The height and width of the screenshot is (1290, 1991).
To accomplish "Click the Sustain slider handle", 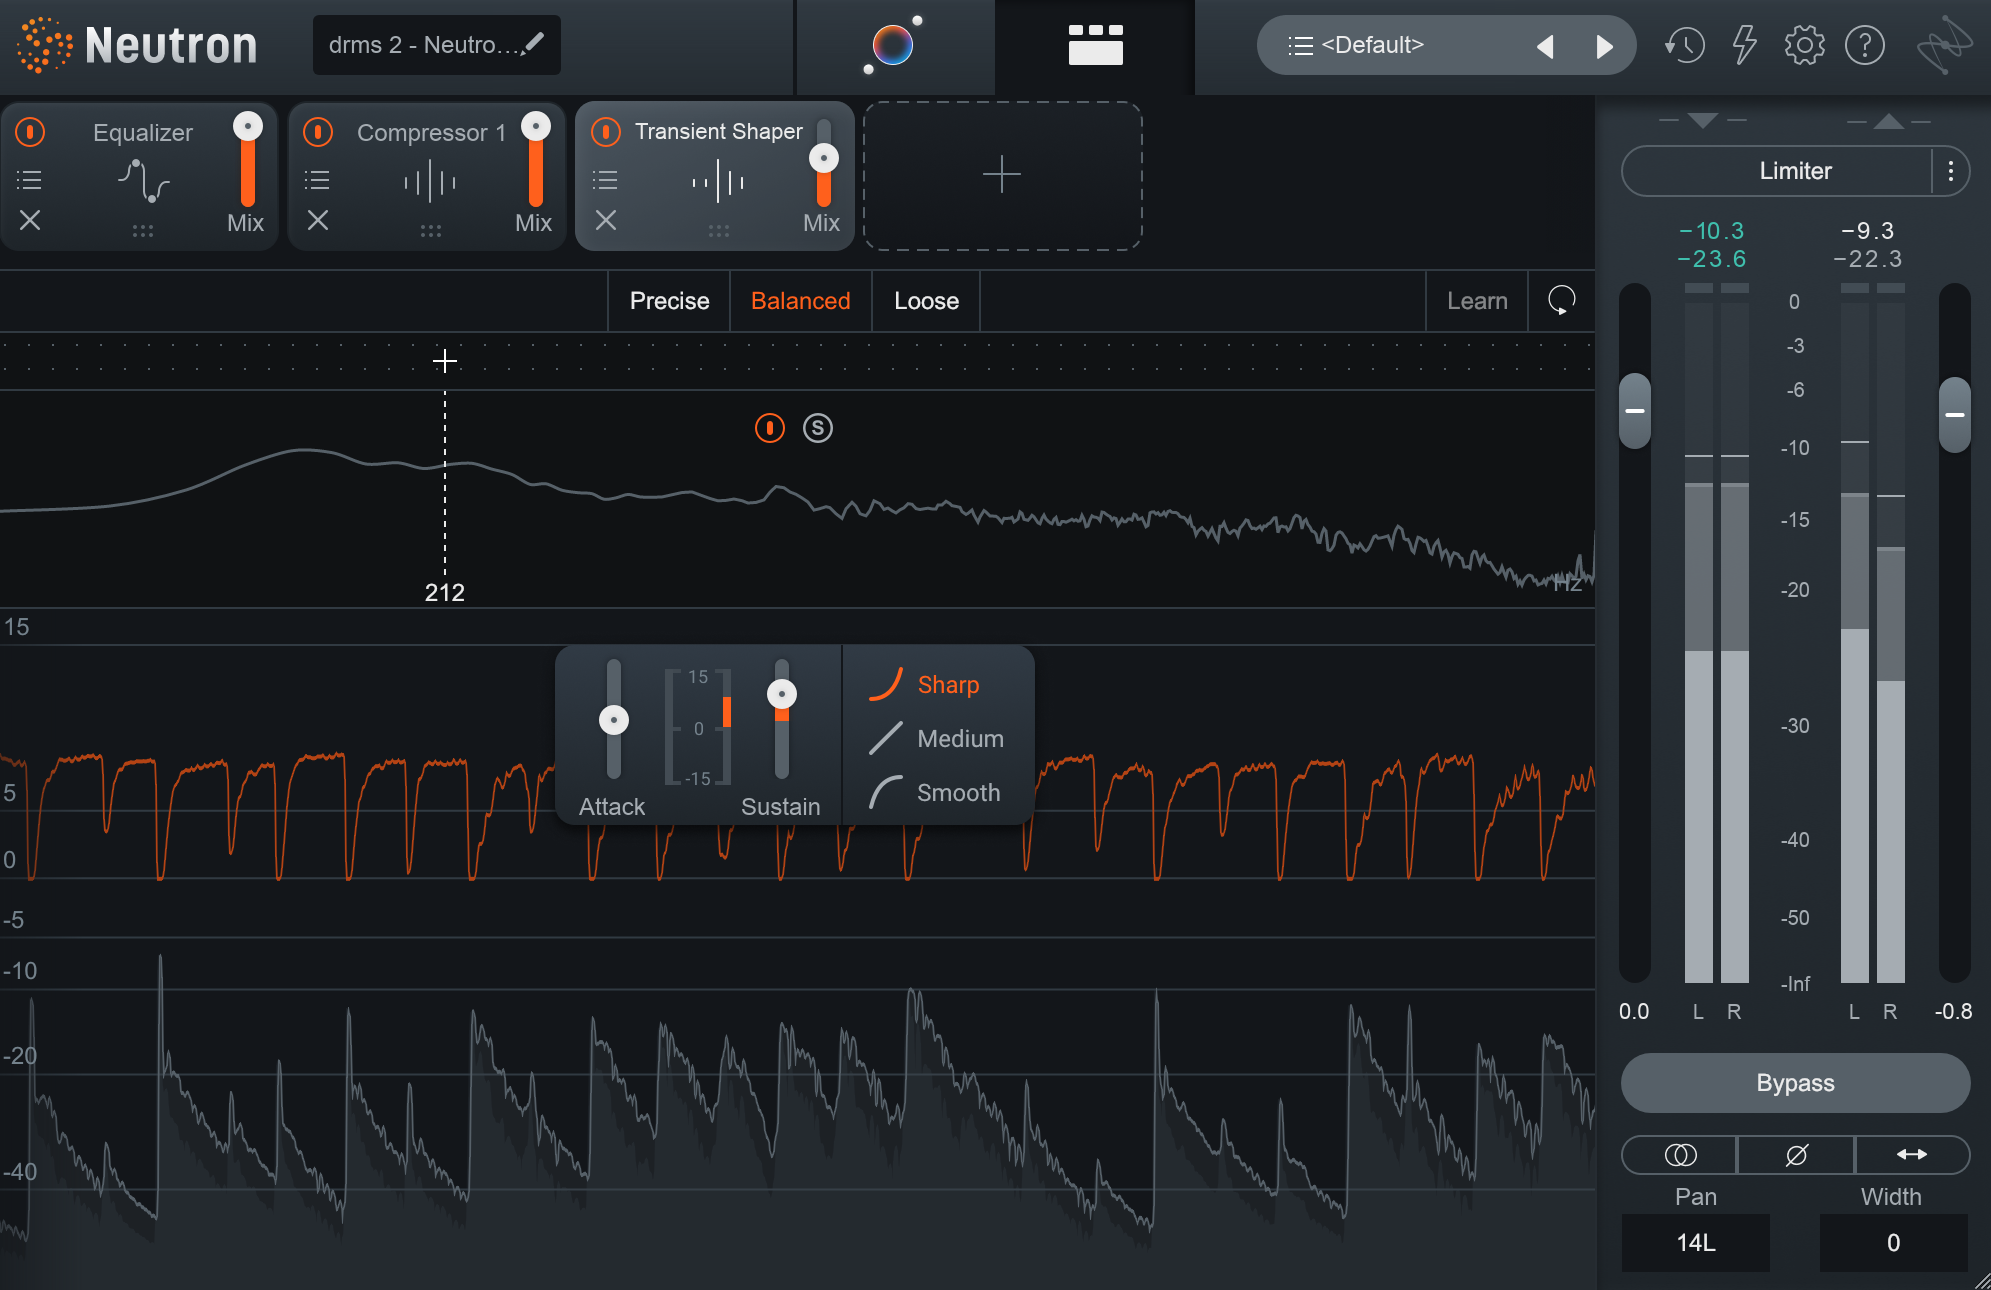I will pyautogui.click(x=782, y=694).
